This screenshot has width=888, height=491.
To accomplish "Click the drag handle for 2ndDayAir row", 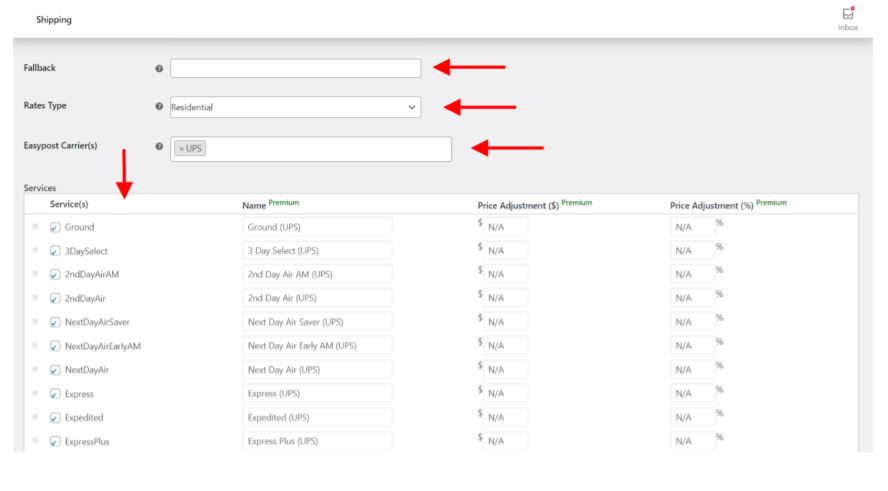I will (35, 297).
